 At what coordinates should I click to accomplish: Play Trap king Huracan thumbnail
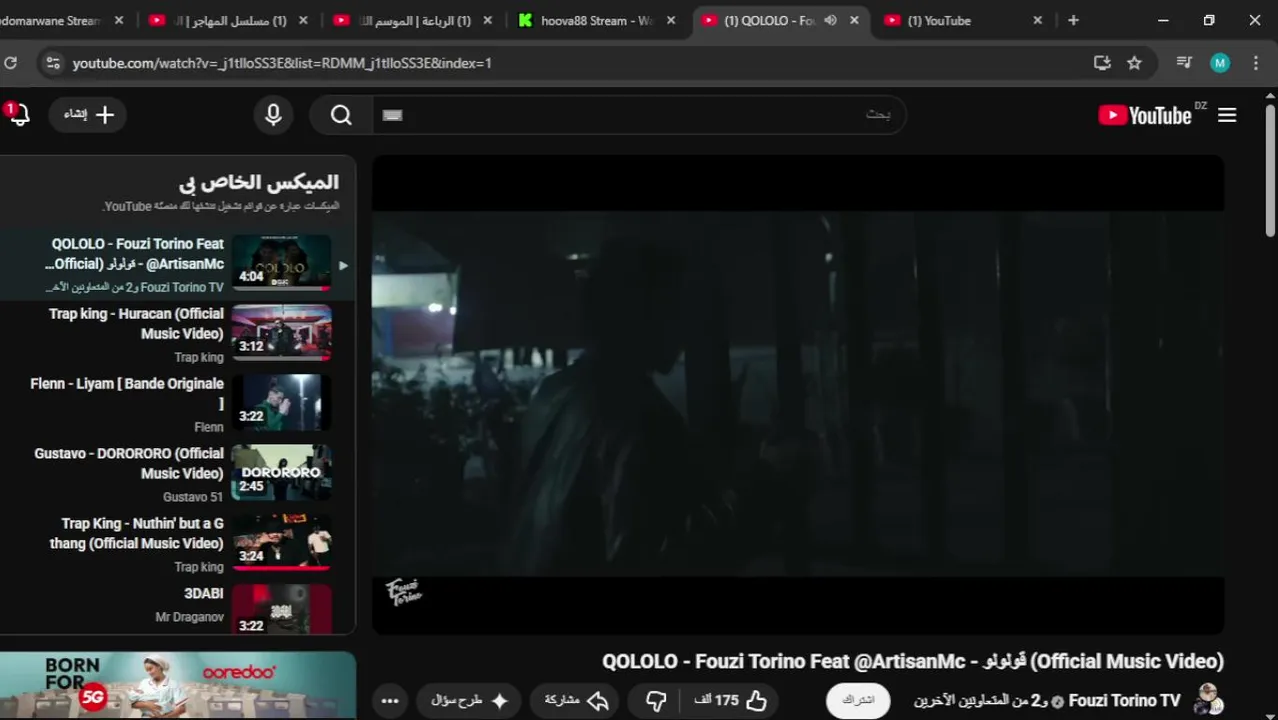coord(282,332)
